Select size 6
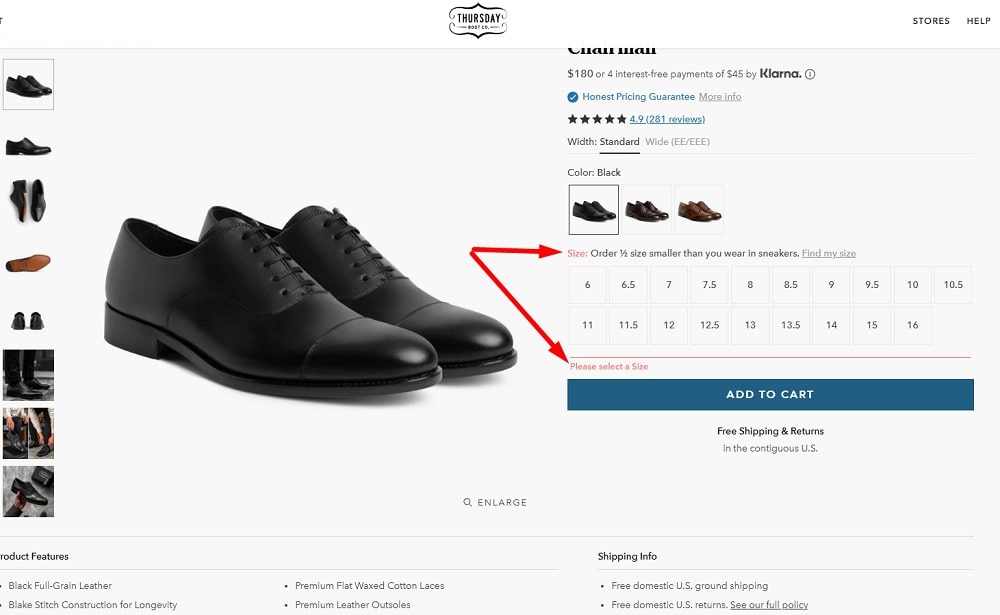 tap(587, 284)
